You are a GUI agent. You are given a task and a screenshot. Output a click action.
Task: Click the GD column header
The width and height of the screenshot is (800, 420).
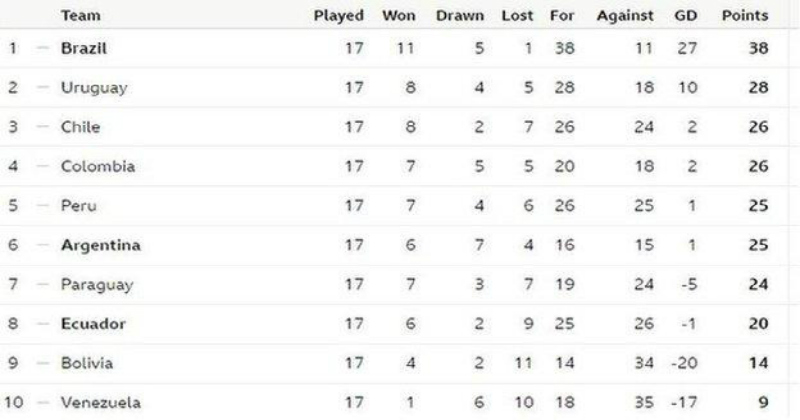tap(685, 16)
